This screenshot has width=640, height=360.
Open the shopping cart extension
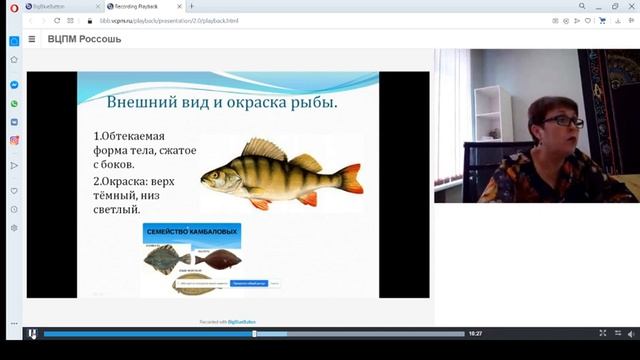coord(602,21)
